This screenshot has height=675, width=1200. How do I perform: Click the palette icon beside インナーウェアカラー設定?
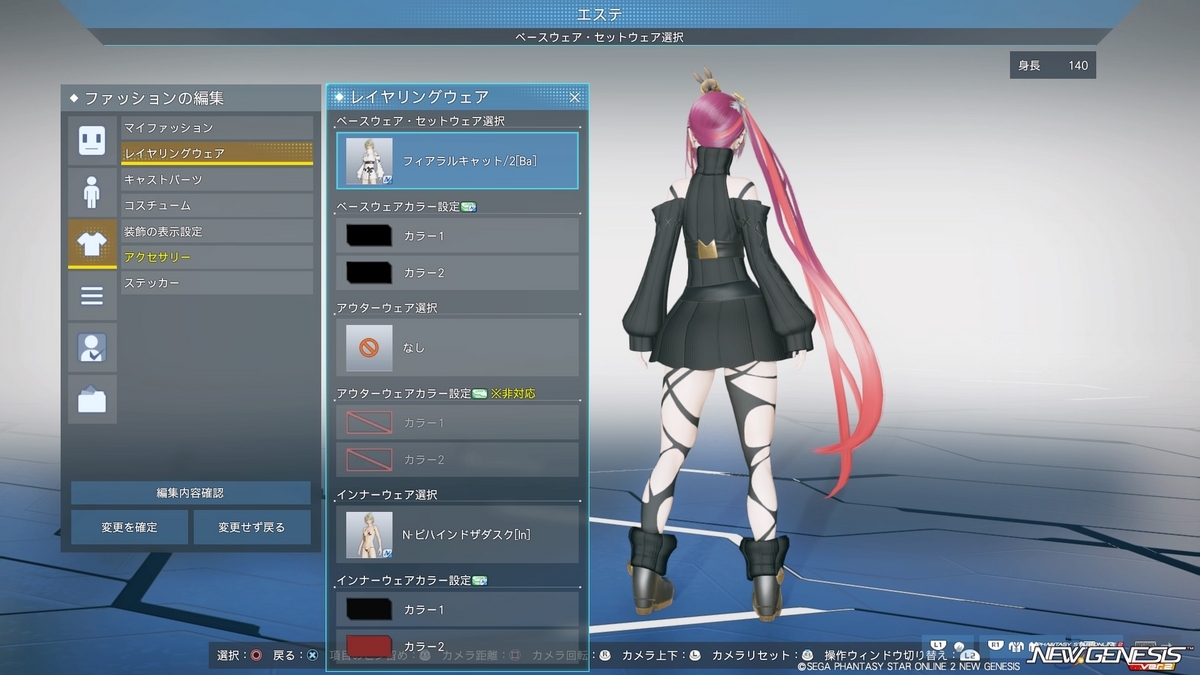coord(479,580)
